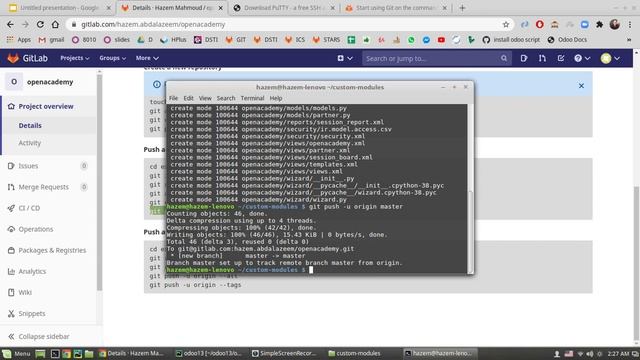Screen dimensions: 640x360
Task: Open the Odoo Docs bookmark
Action: click(567, 40)
